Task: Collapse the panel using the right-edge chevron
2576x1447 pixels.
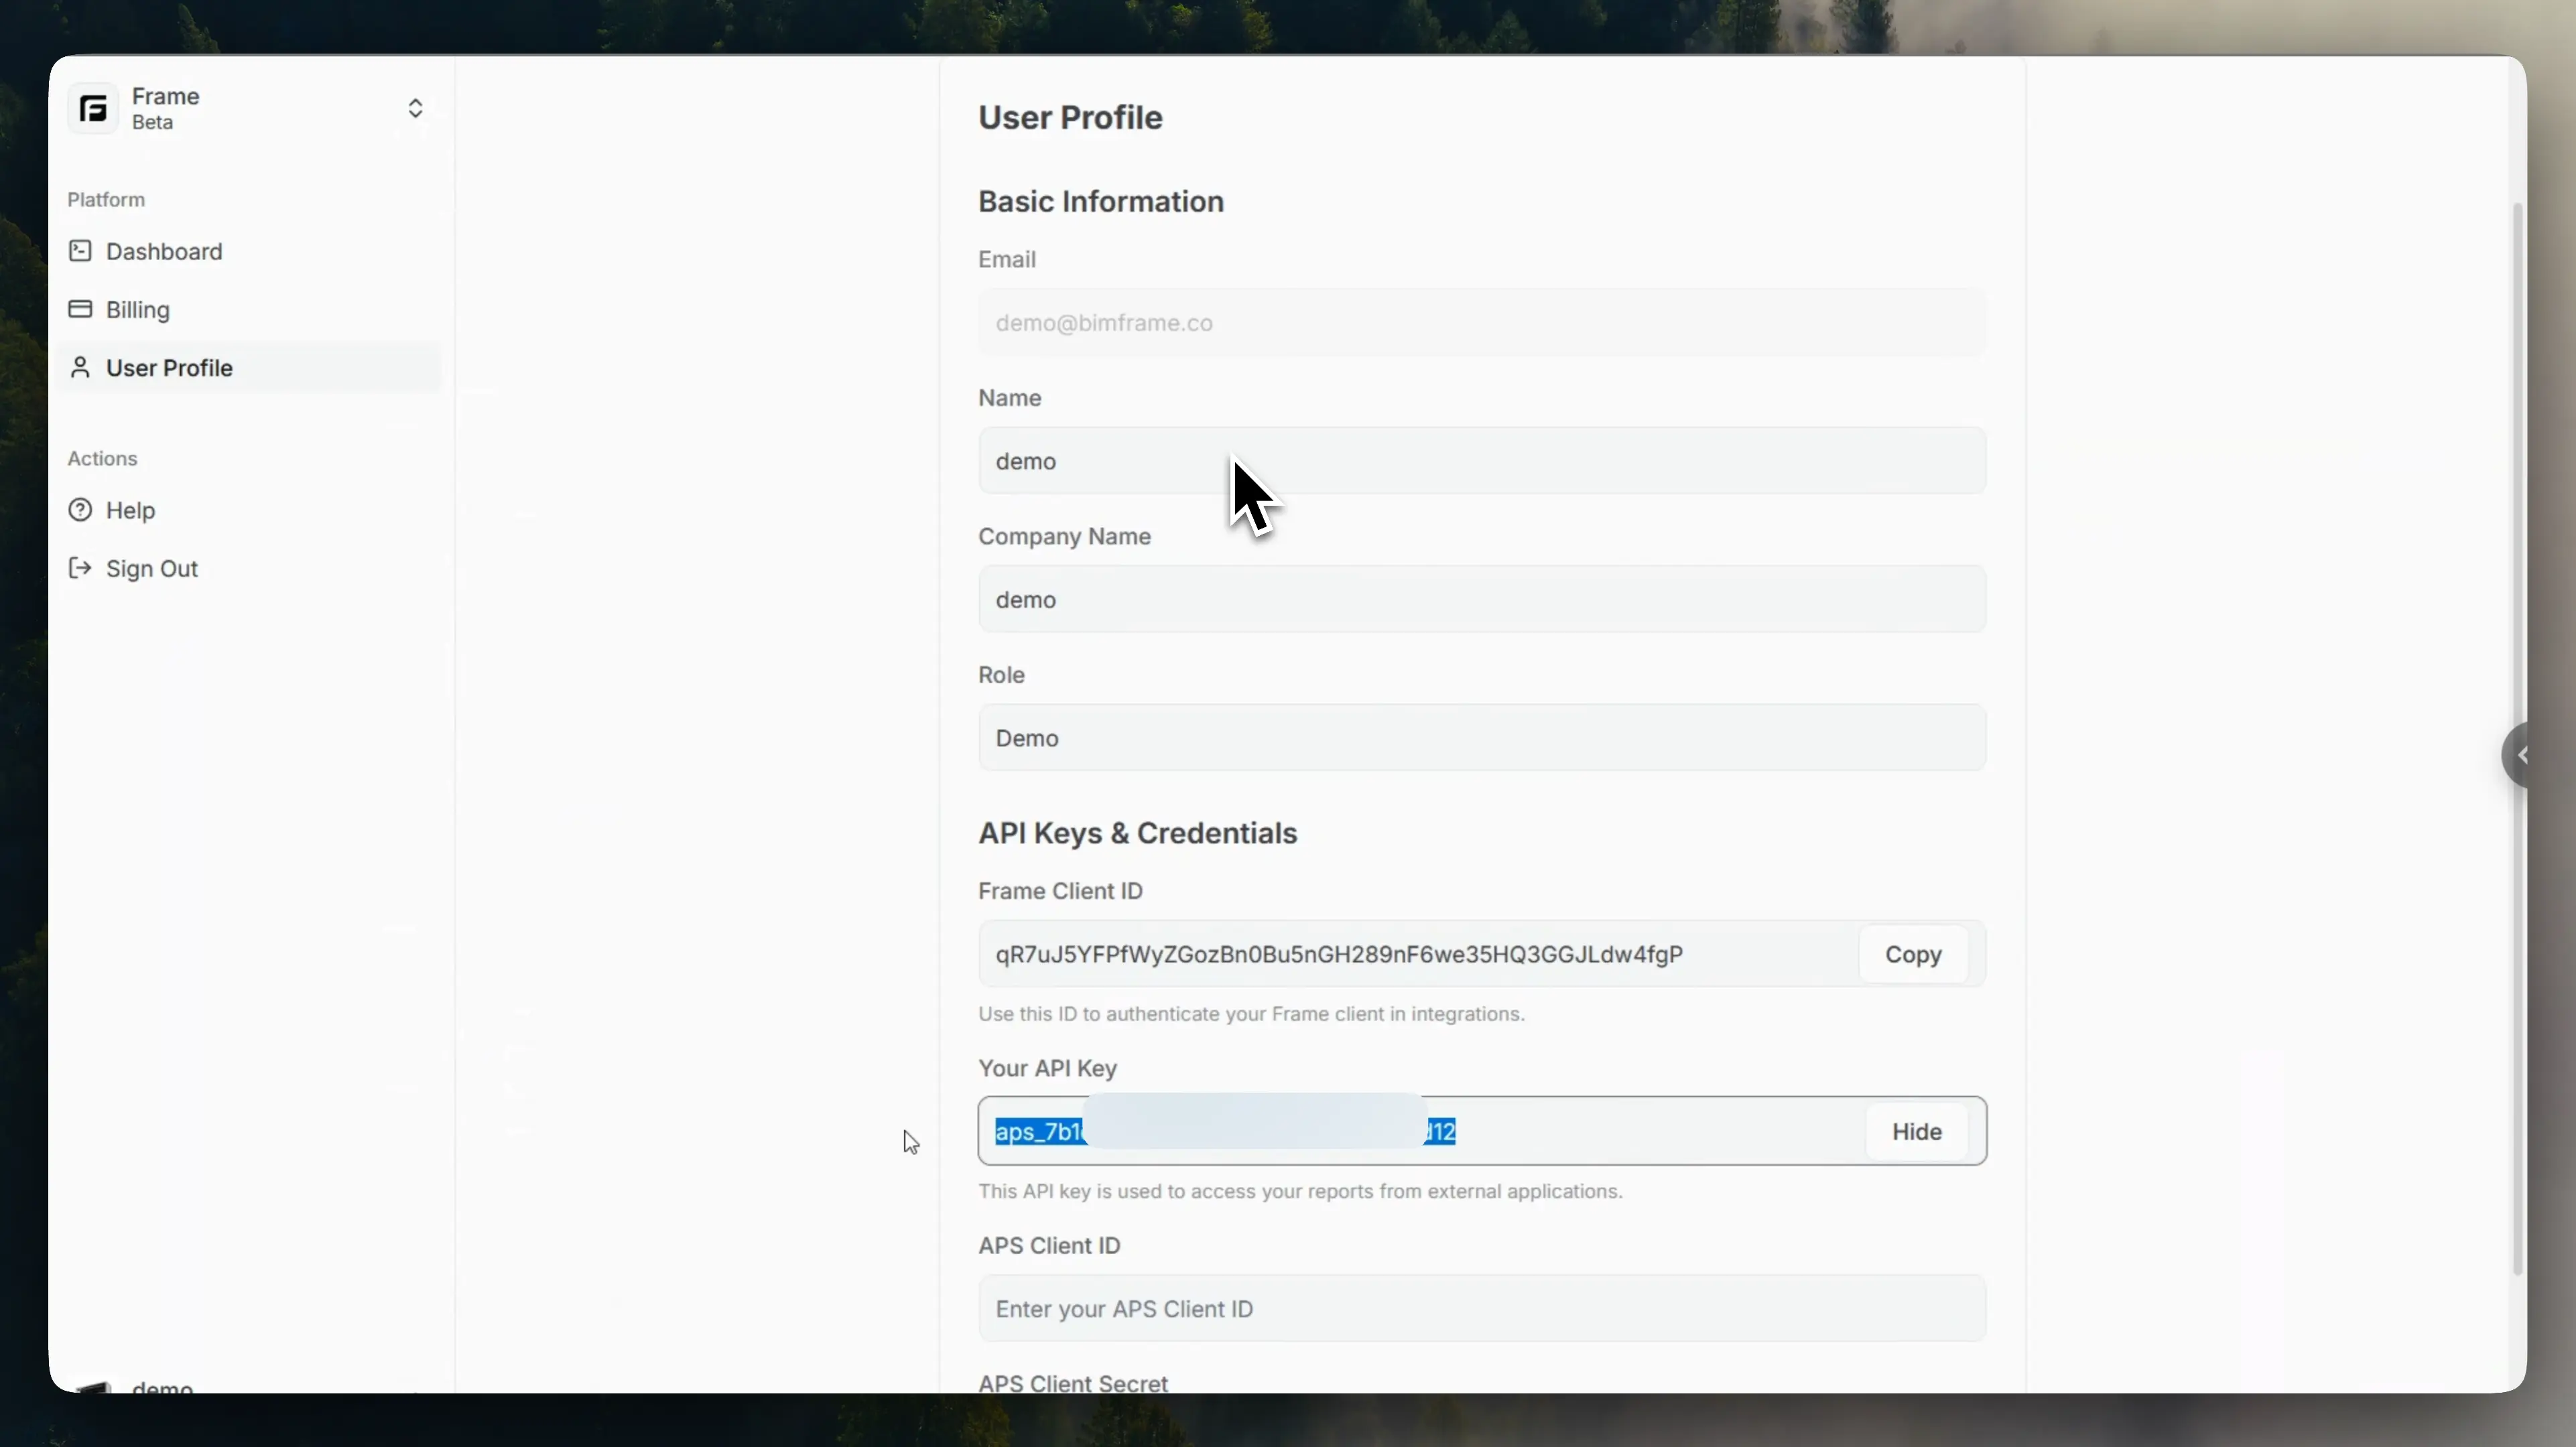Action: (x=2523, y=755)
